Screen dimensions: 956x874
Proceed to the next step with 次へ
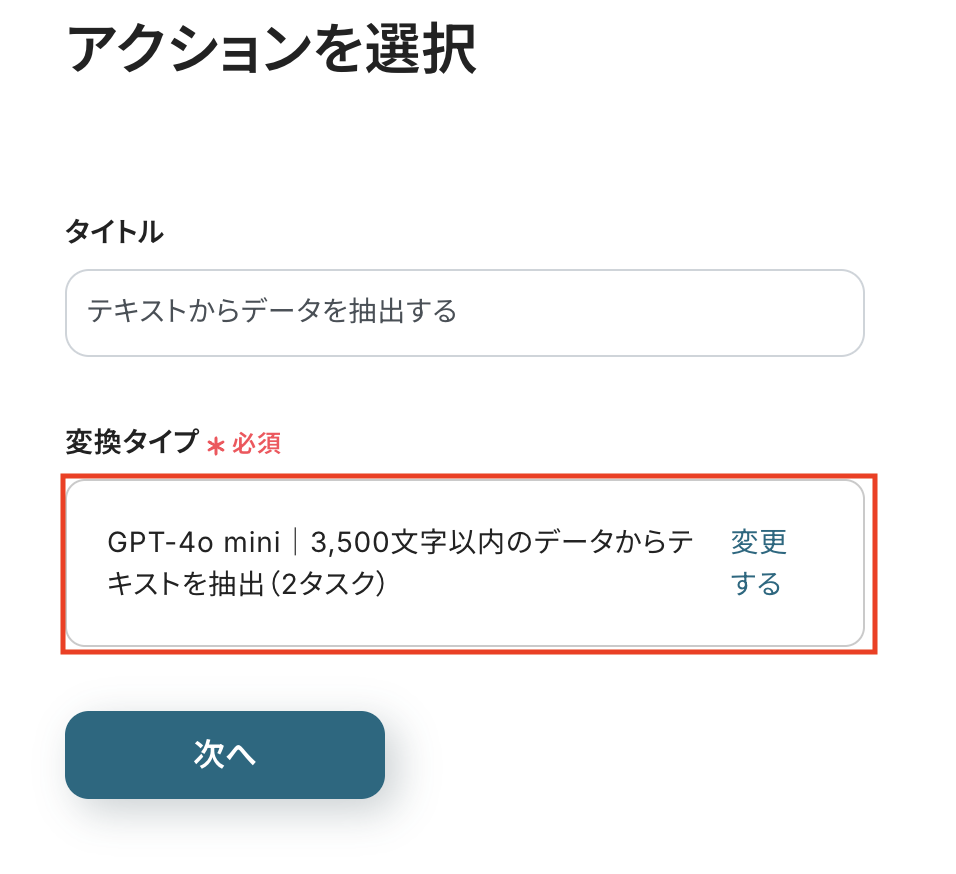(225, 755)
